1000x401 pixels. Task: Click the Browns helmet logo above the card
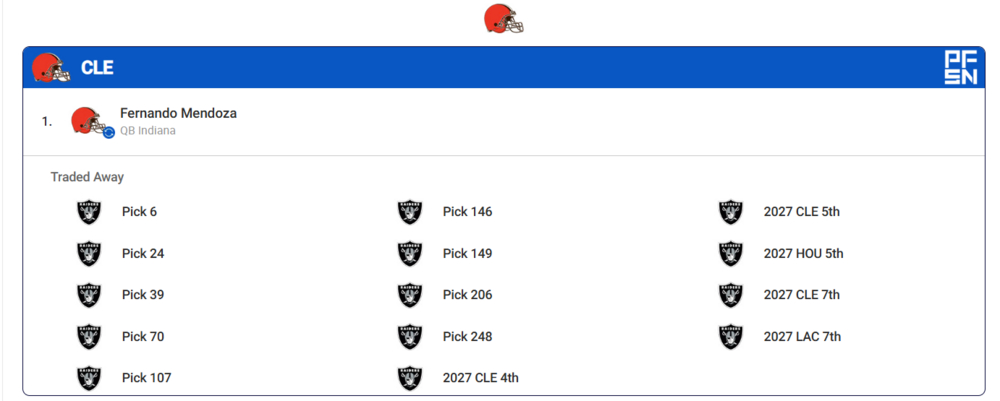coord(504,18)
